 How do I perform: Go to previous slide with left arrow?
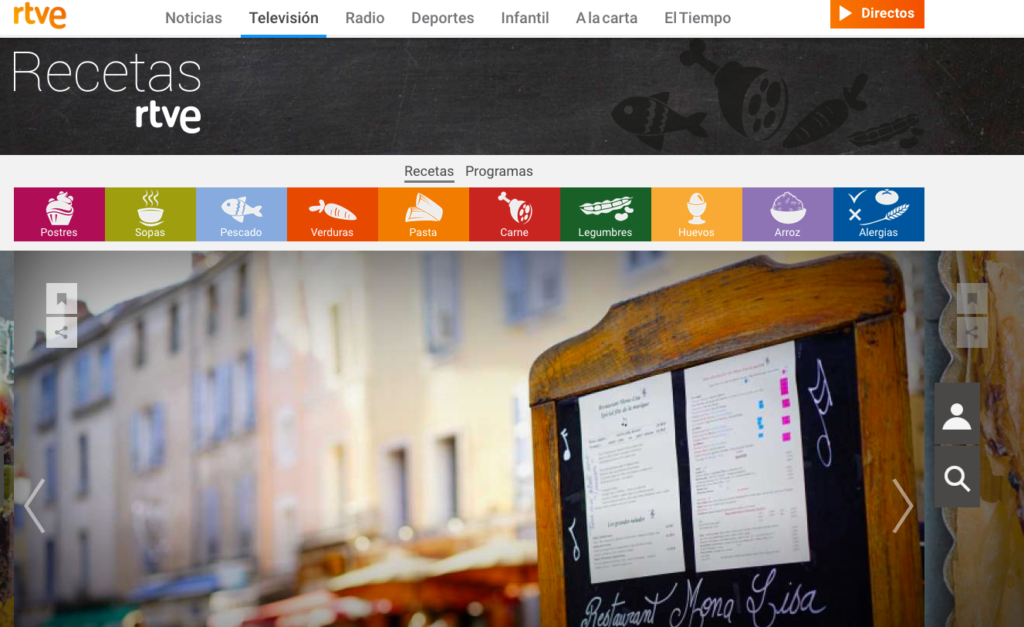click(x=35, y=505)
